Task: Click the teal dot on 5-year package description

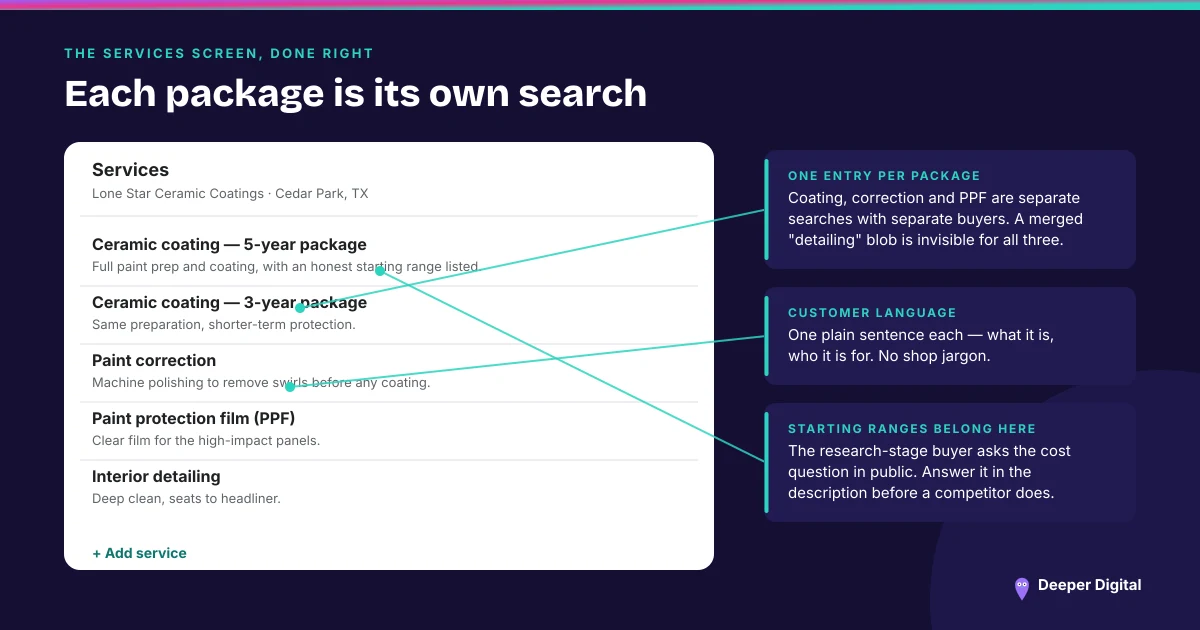Action: (380, 270)
